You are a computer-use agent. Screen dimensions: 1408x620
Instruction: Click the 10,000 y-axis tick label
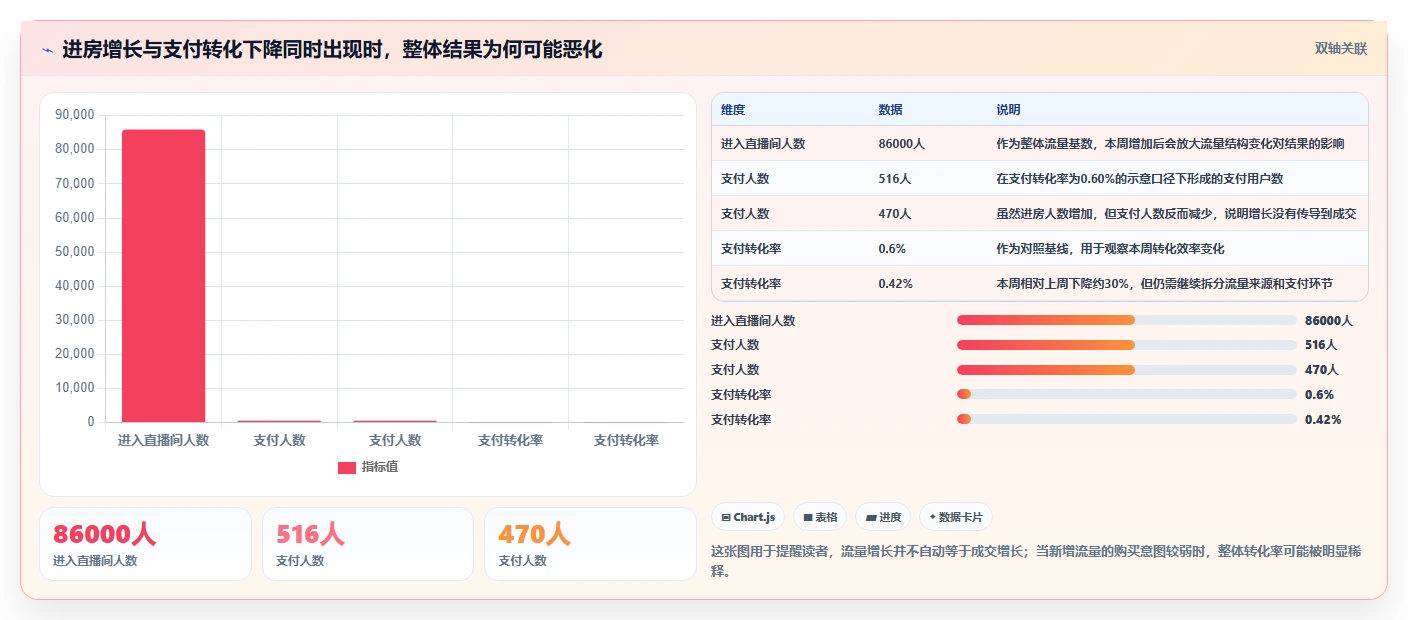pyautogui.click(x=74, y=388)
